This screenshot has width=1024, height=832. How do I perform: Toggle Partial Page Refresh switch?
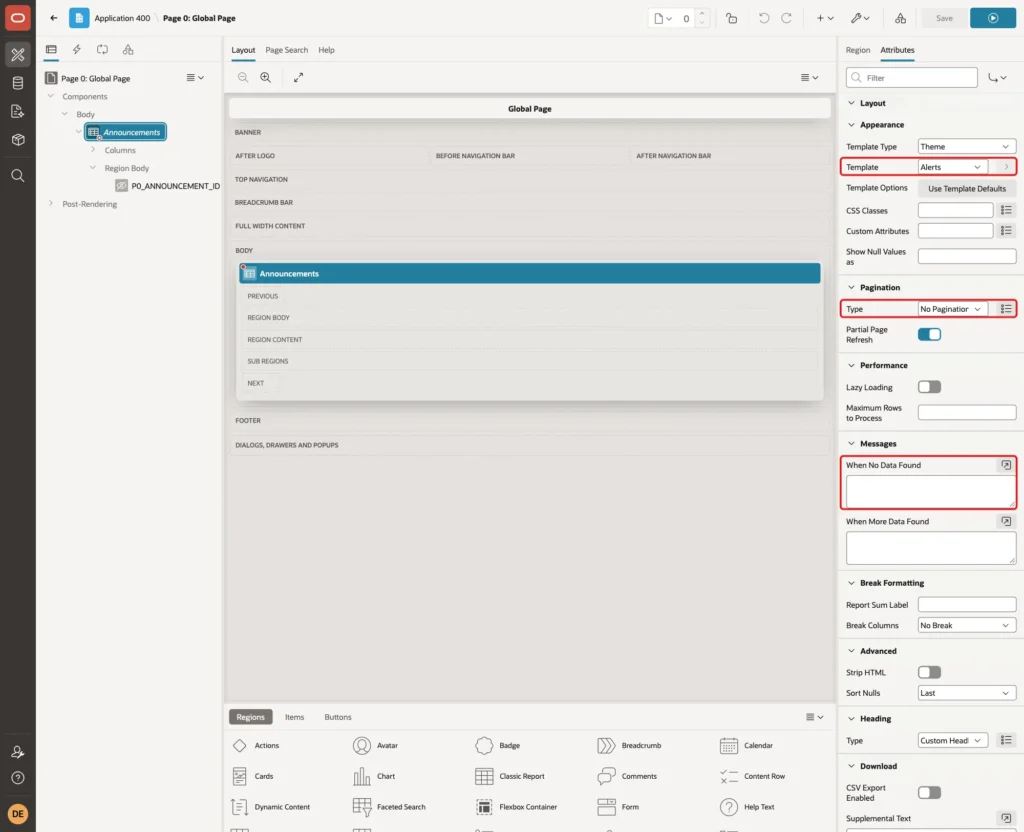929,334
